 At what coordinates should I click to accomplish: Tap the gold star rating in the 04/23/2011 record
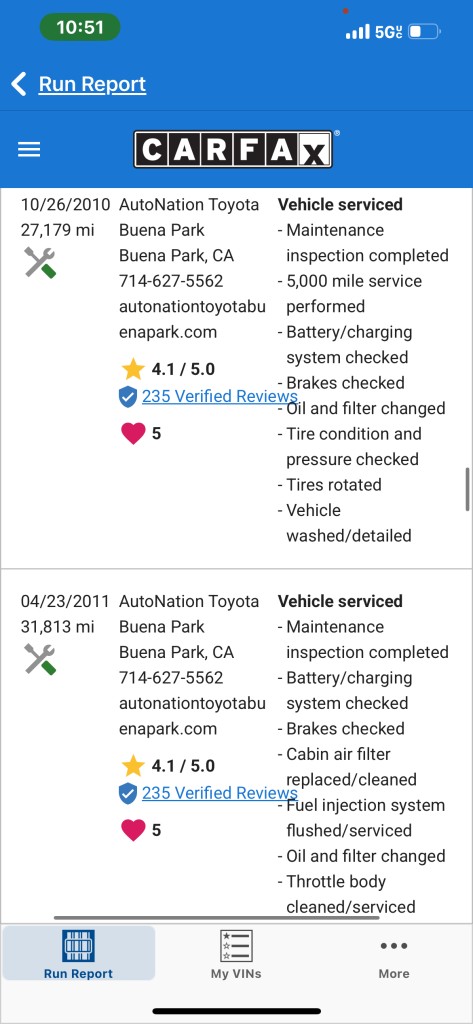pyautogui.click(x=133, y=765)
